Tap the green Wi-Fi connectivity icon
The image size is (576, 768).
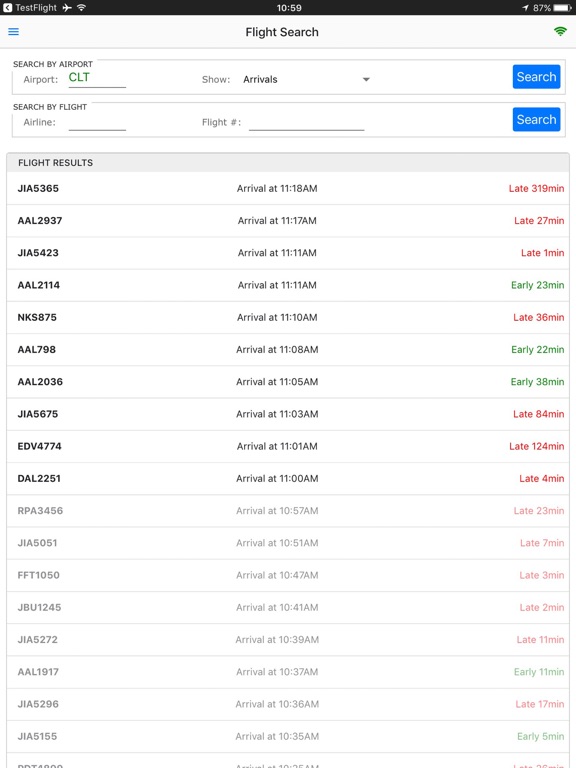560,32
